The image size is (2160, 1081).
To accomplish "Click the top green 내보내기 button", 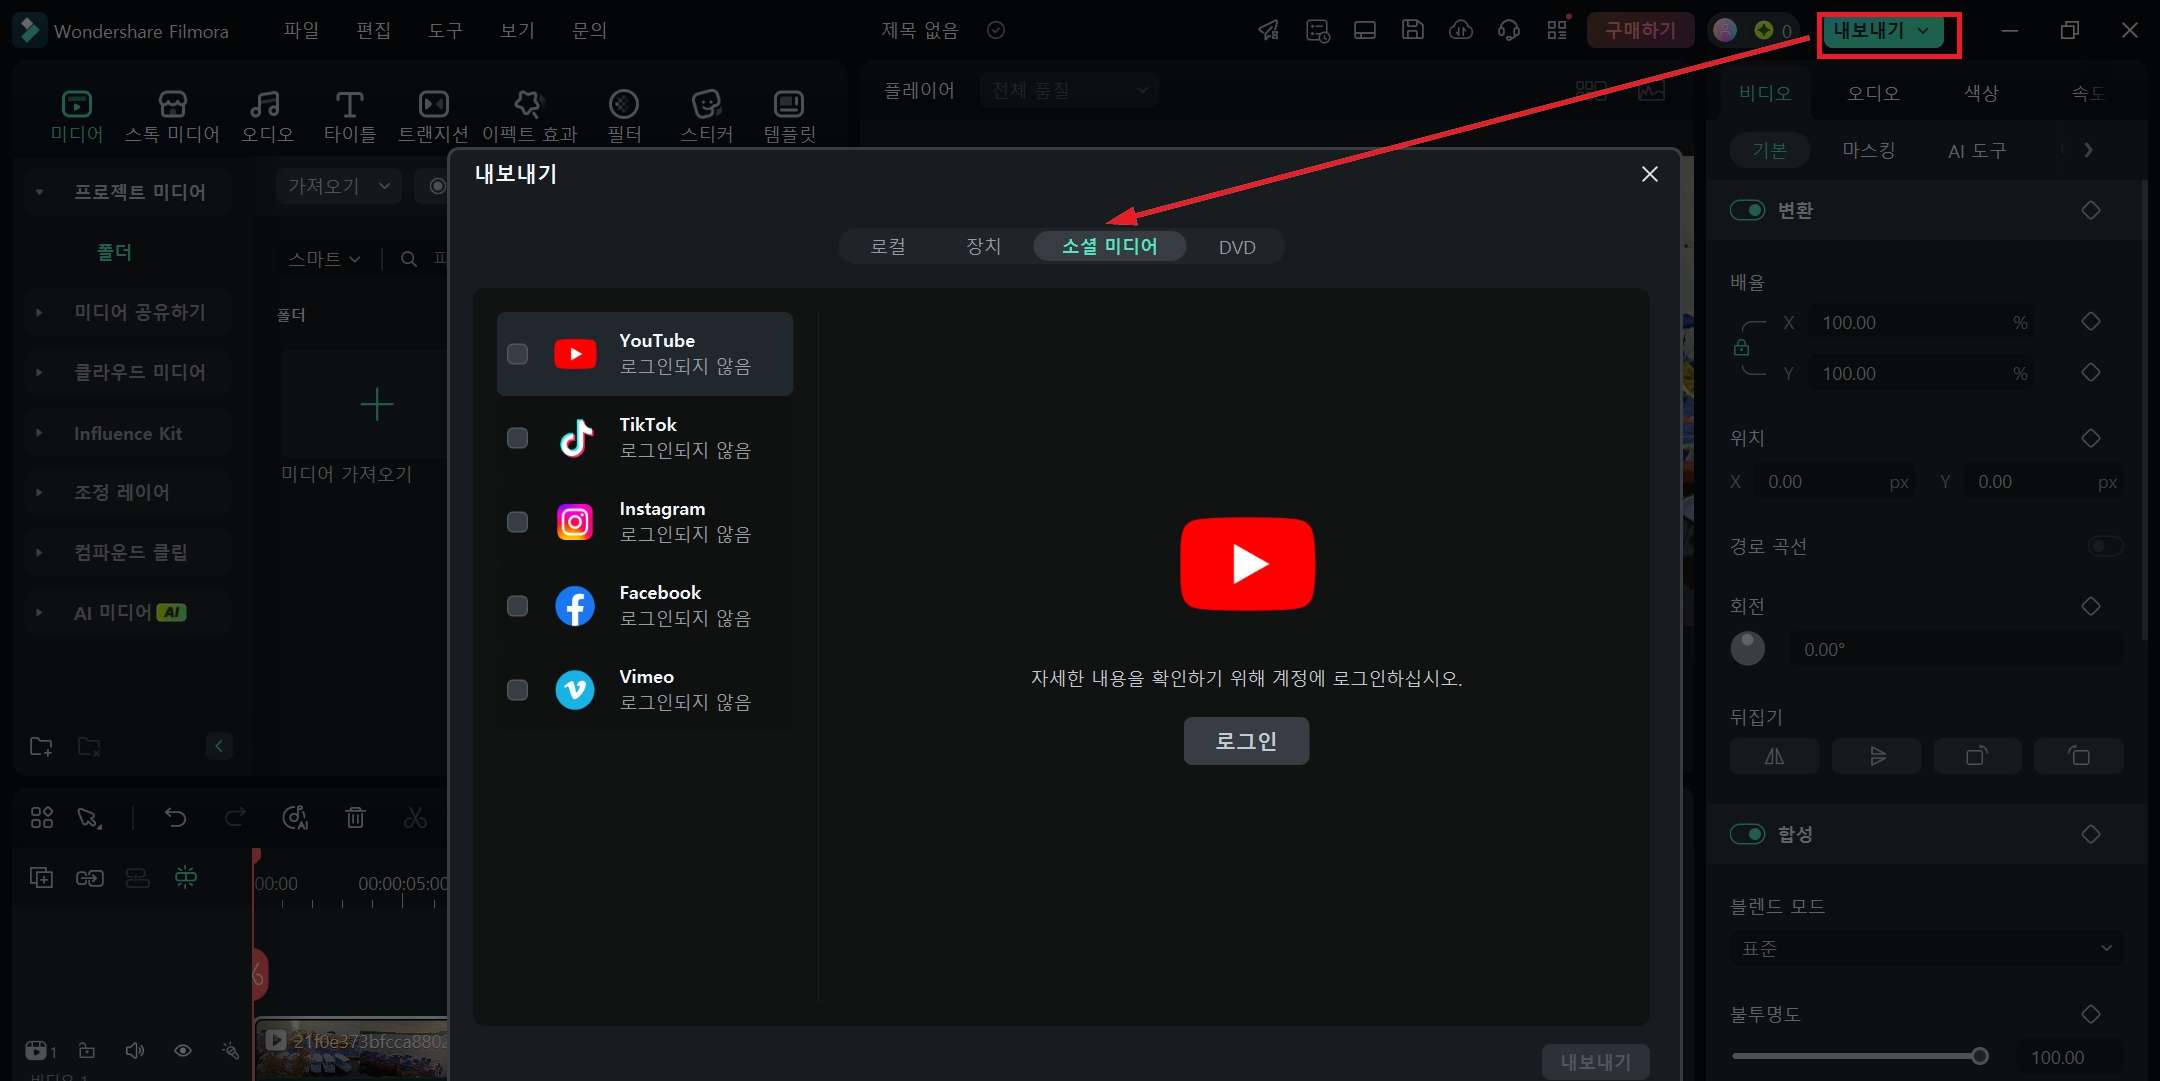I will click(x=1883, y=31).
